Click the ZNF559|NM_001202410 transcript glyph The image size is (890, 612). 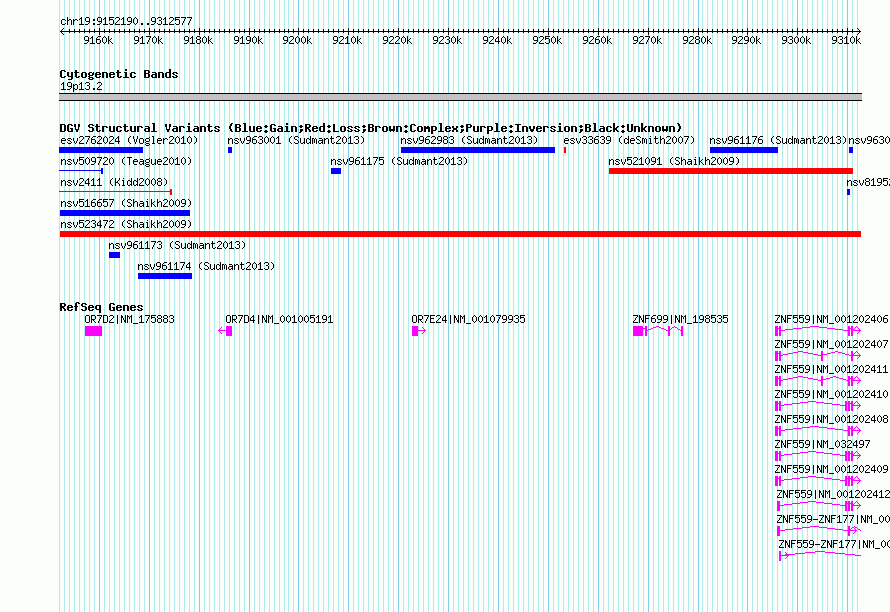pos(818,406)
